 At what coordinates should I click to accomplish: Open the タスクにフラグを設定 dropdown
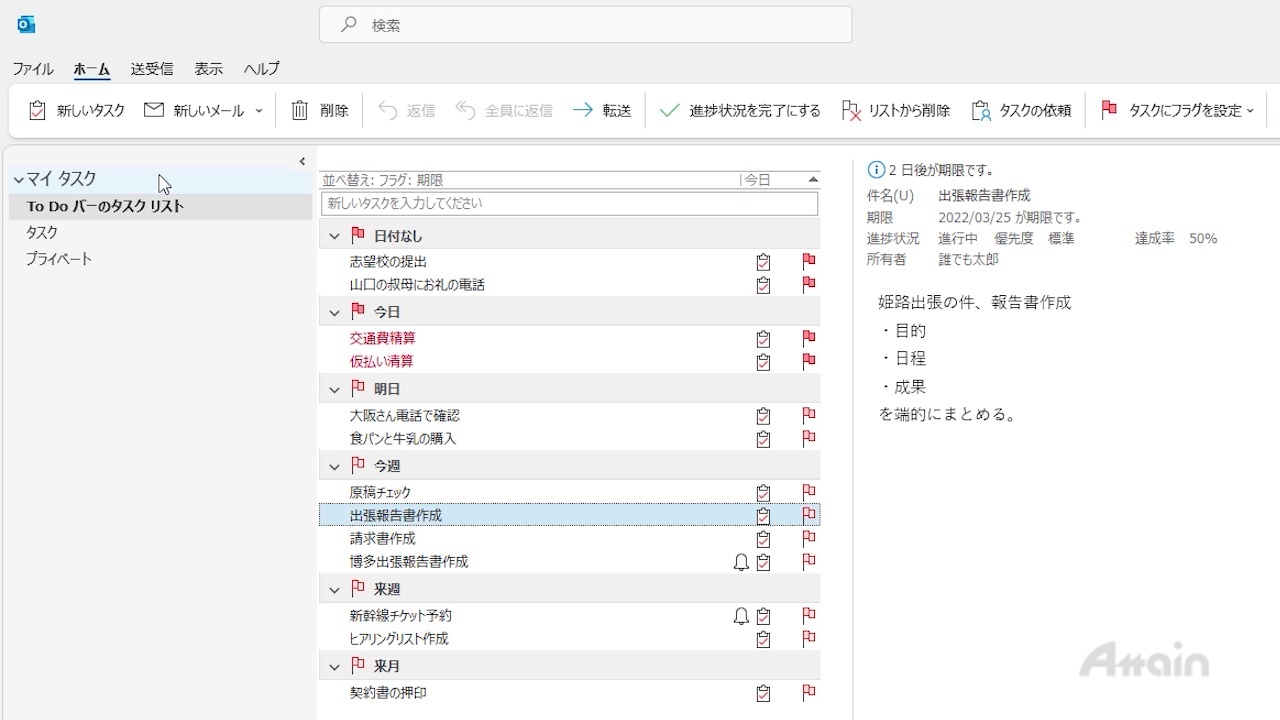(x=1250, y=111)
